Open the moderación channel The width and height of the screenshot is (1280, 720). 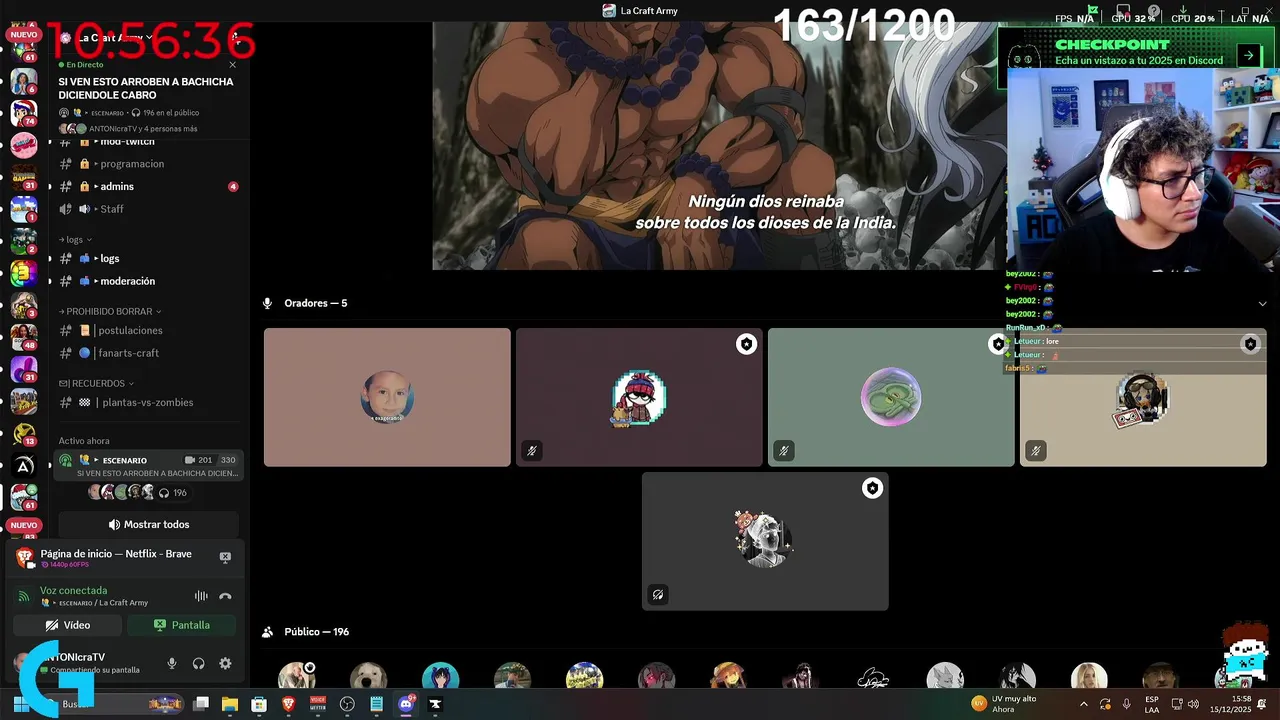click(x=148, y=281)
